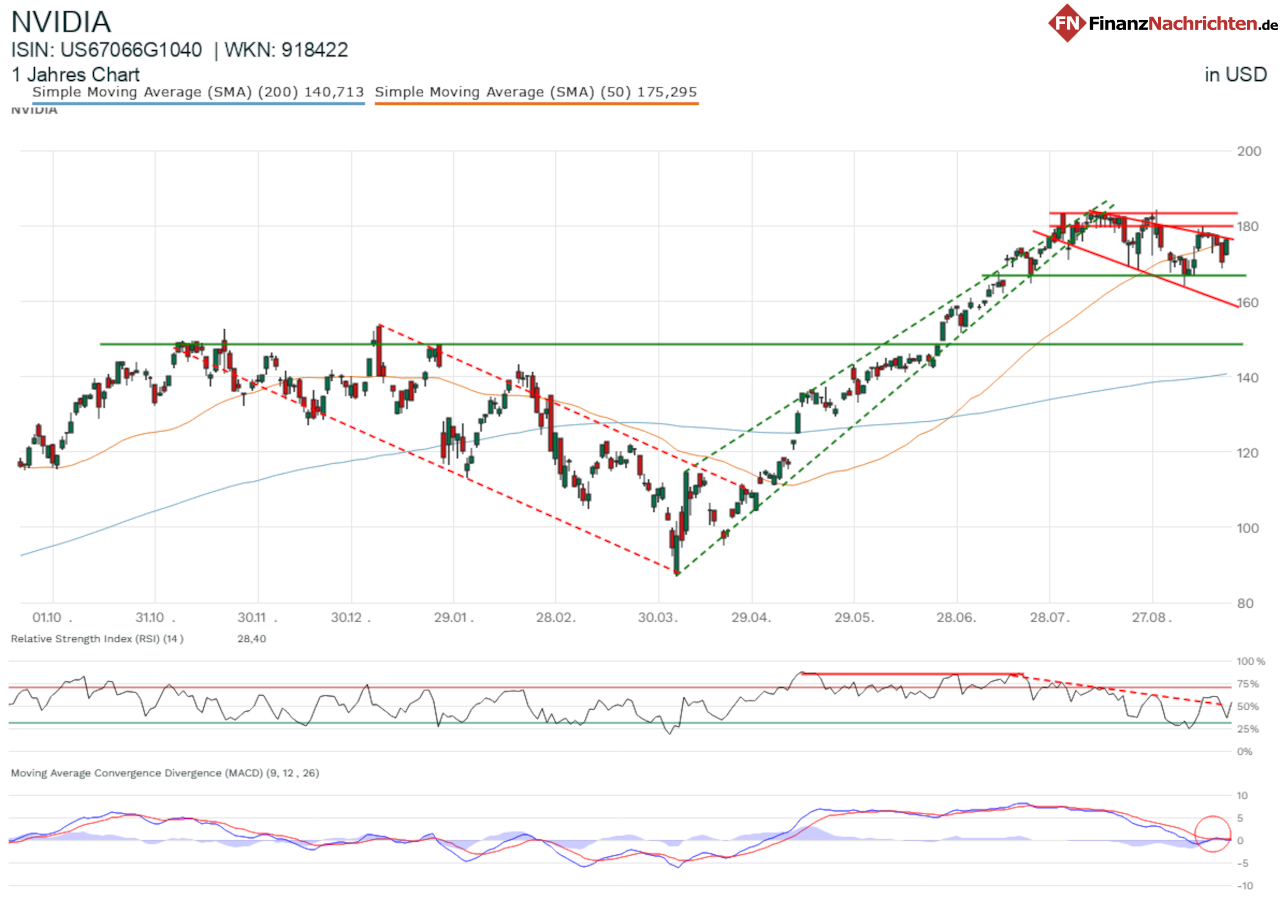Click the 100 price axis label
Viewport: 1280px width, 900px height.
tap(1248, 527)
